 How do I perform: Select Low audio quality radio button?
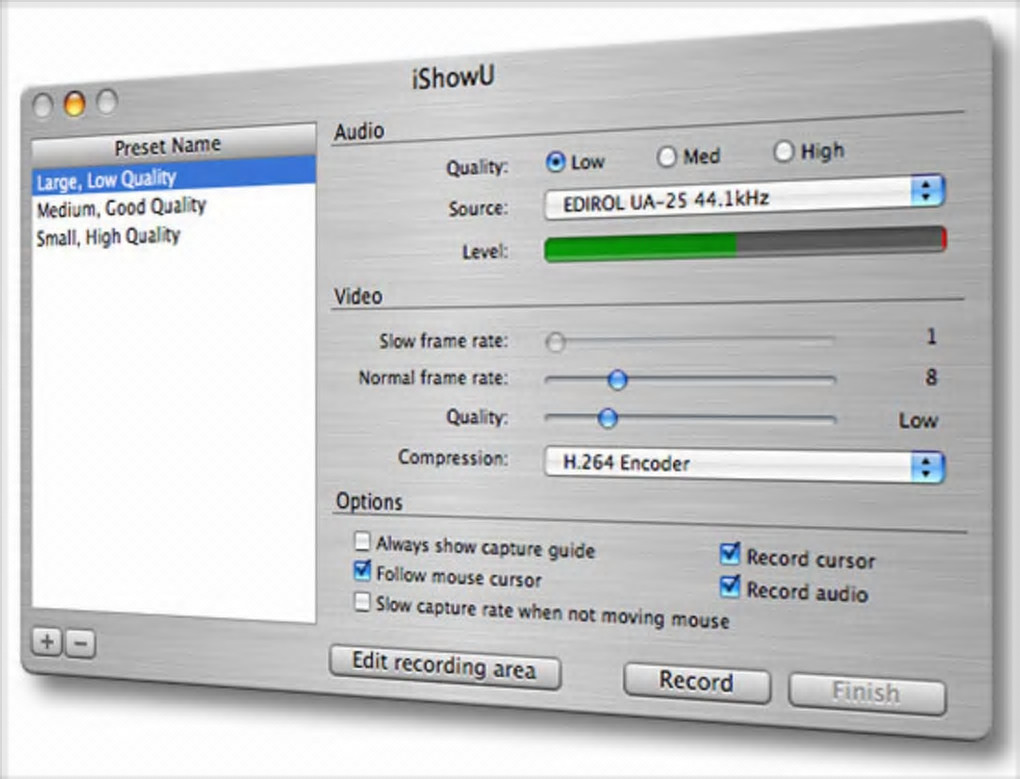click(x=555, y=161)
